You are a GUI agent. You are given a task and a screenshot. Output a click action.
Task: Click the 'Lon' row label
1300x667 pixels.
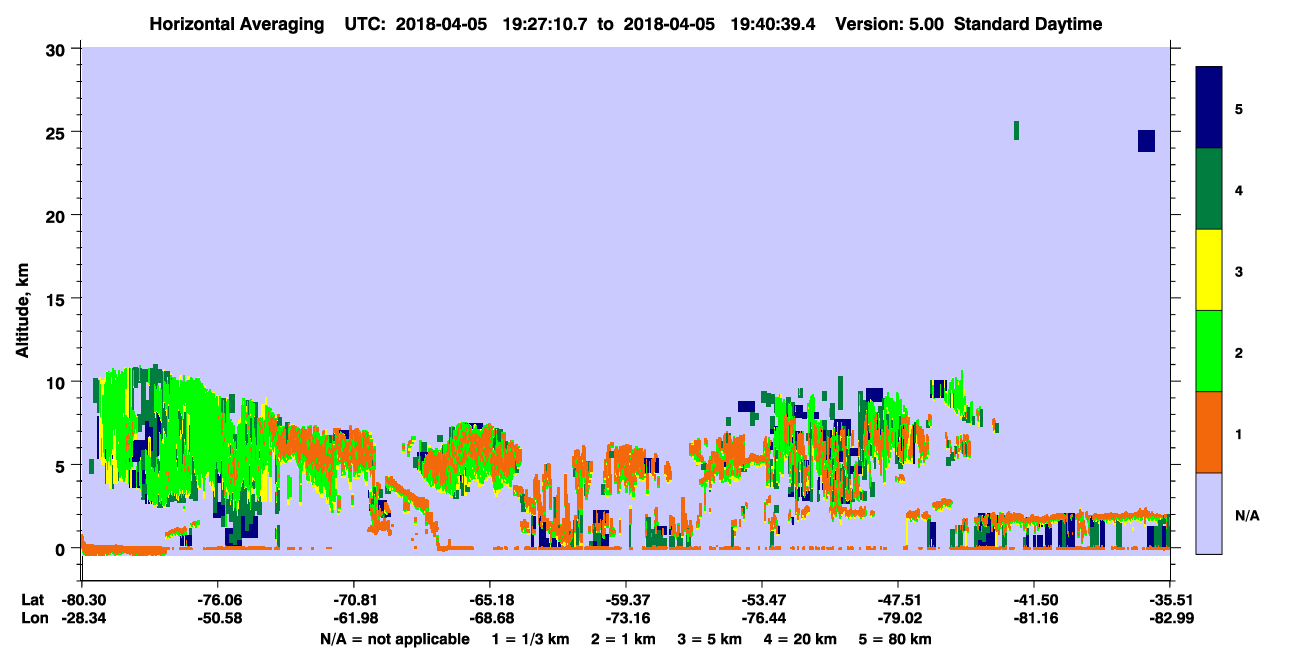(33, 619)
